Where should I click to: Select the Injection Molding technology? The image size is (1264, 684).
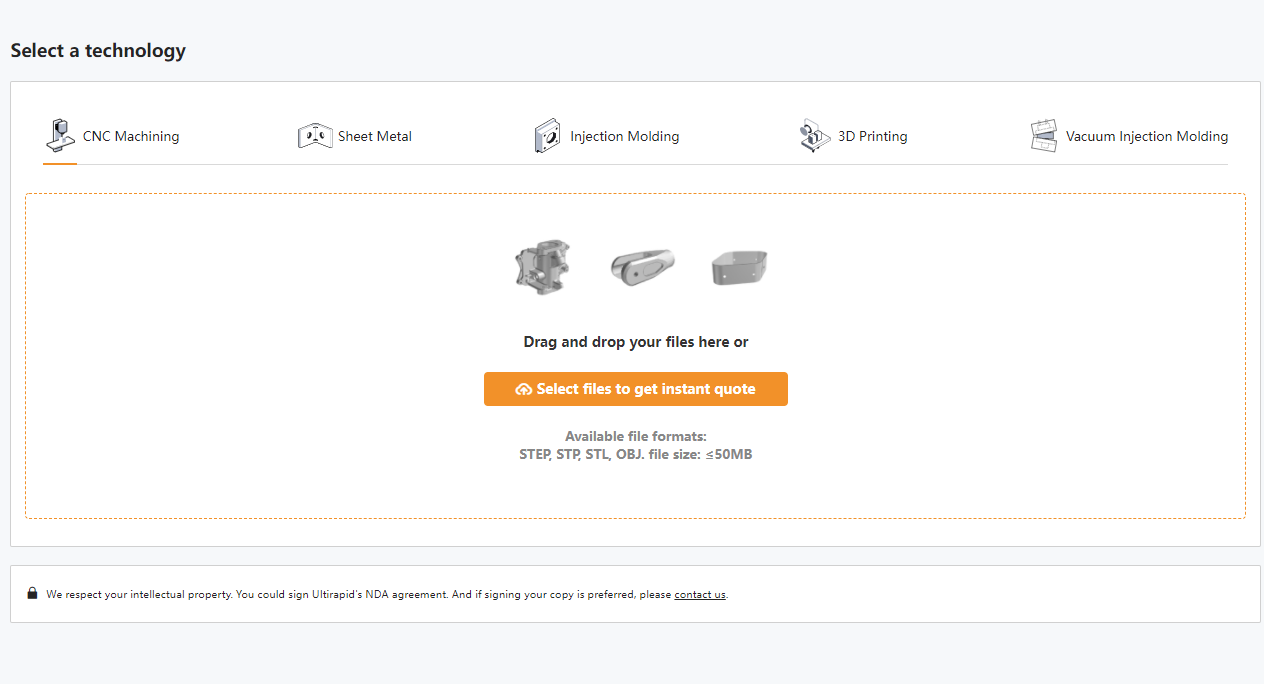(624, 136)
